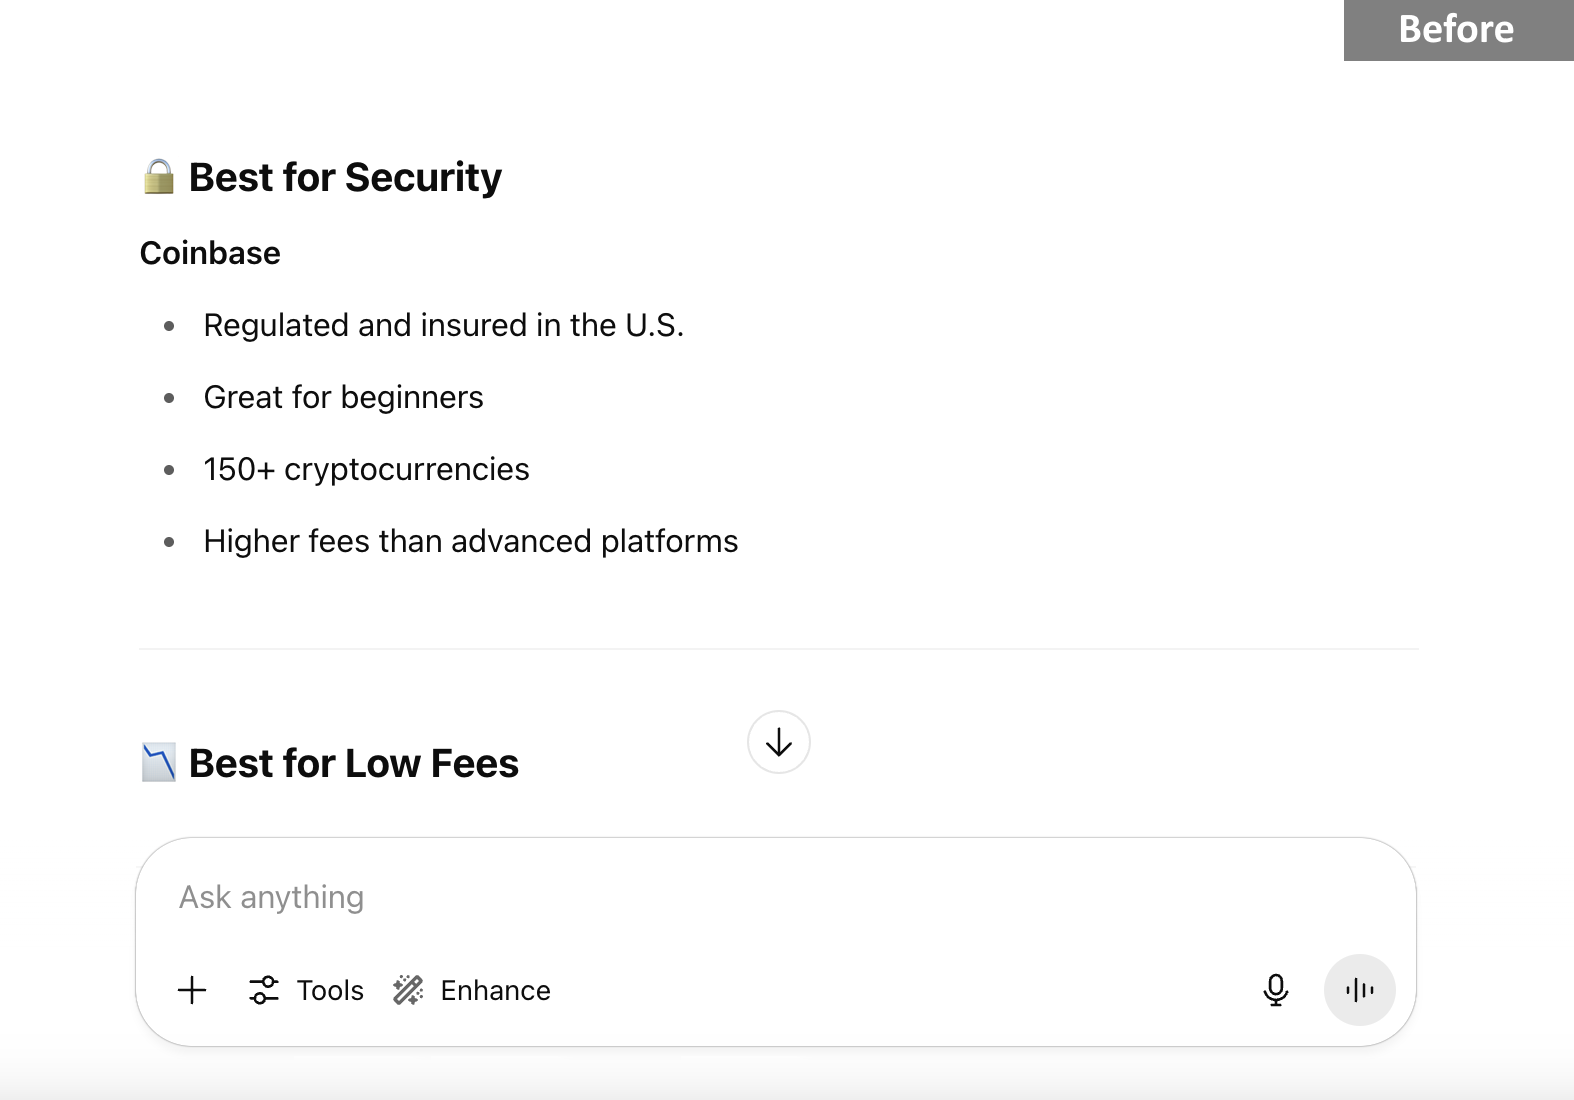Click the 150+ cryptocurrencies bullet text

(x=366, y=469)
